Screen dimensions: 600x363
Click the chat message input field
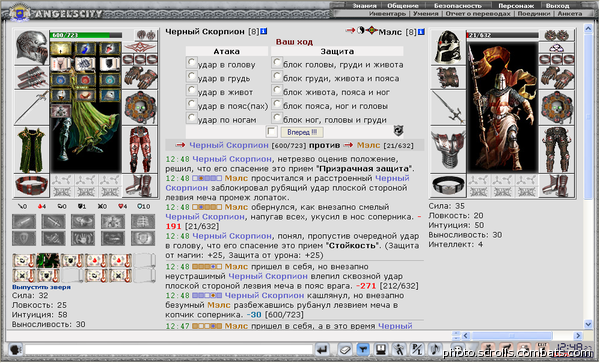[x=168, y=349]
